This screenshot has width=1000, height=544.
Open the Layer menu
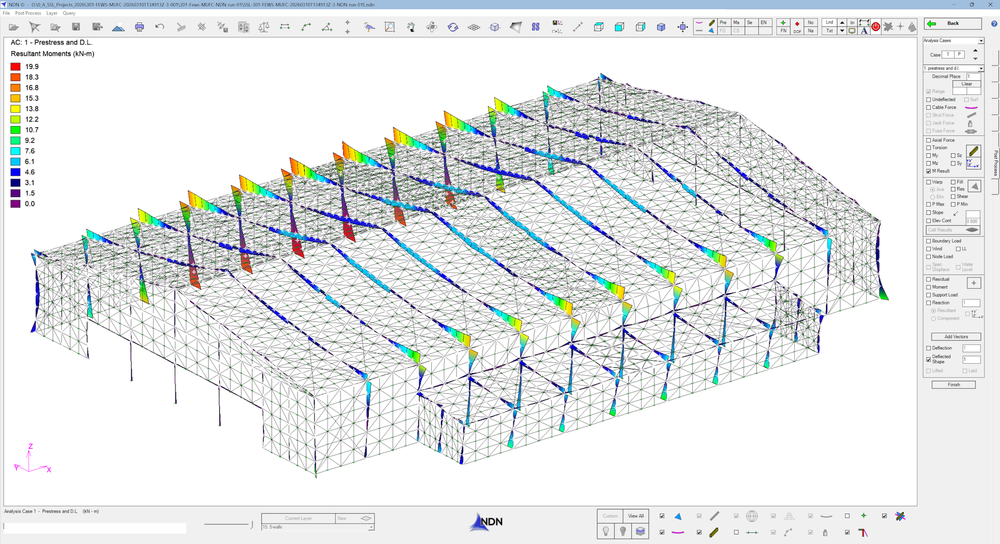click(x=52, y=13)
